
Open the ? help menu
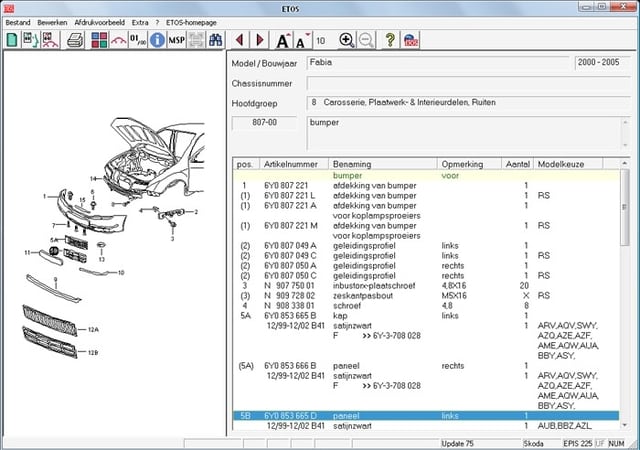point(157,22)
